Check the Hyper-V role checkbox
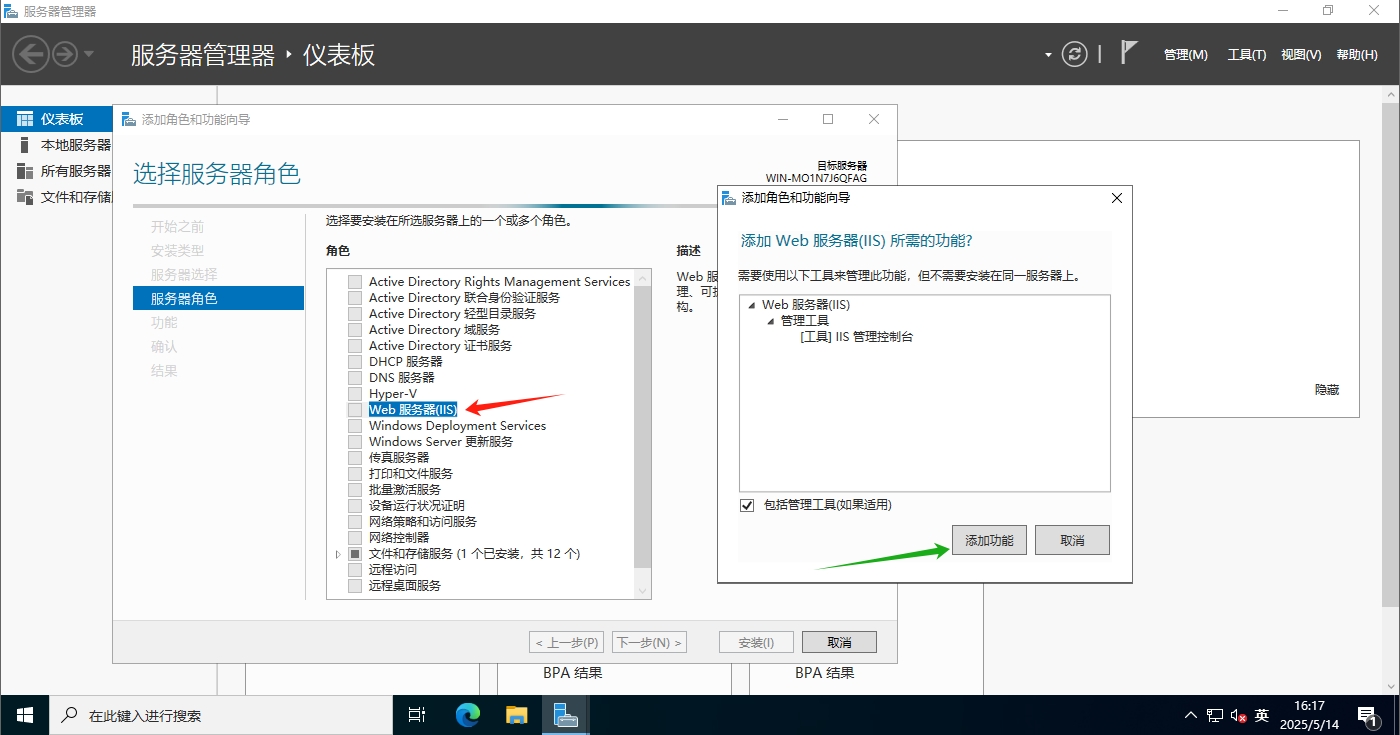Image resolution: width=1400 pixels, height=735 pixels. coord(355,394)
